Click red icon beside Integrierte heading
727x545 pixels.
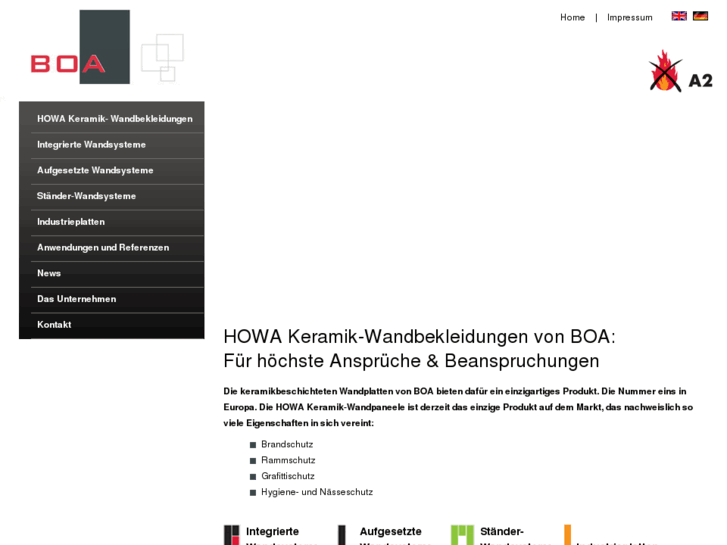tap(232, 535)
